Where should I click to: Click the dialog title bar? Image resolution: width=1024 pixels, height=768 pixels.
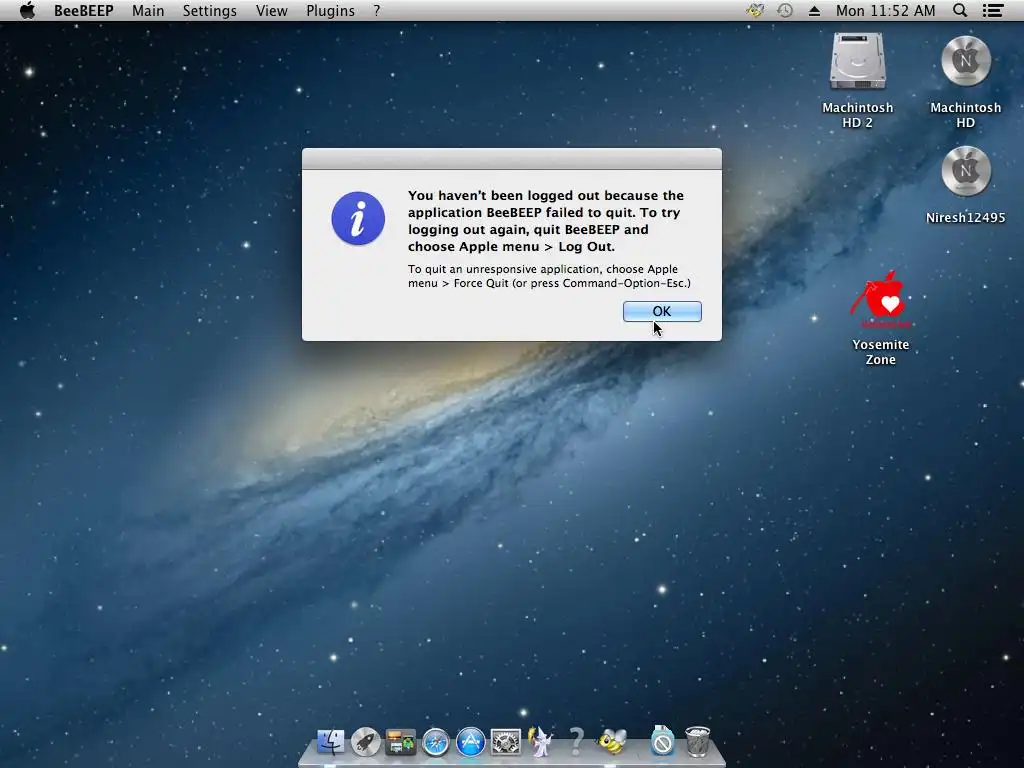point(512,159)
